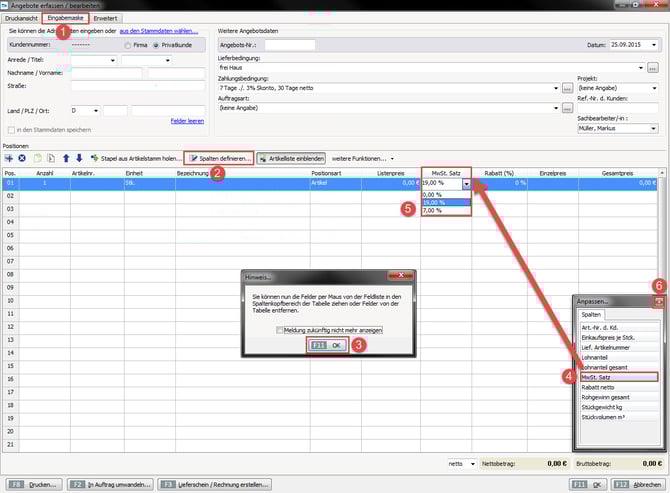Screen dimensions: 670x493
Task: Move the position up with the arrow icon
Action: [x=66, y=158]
